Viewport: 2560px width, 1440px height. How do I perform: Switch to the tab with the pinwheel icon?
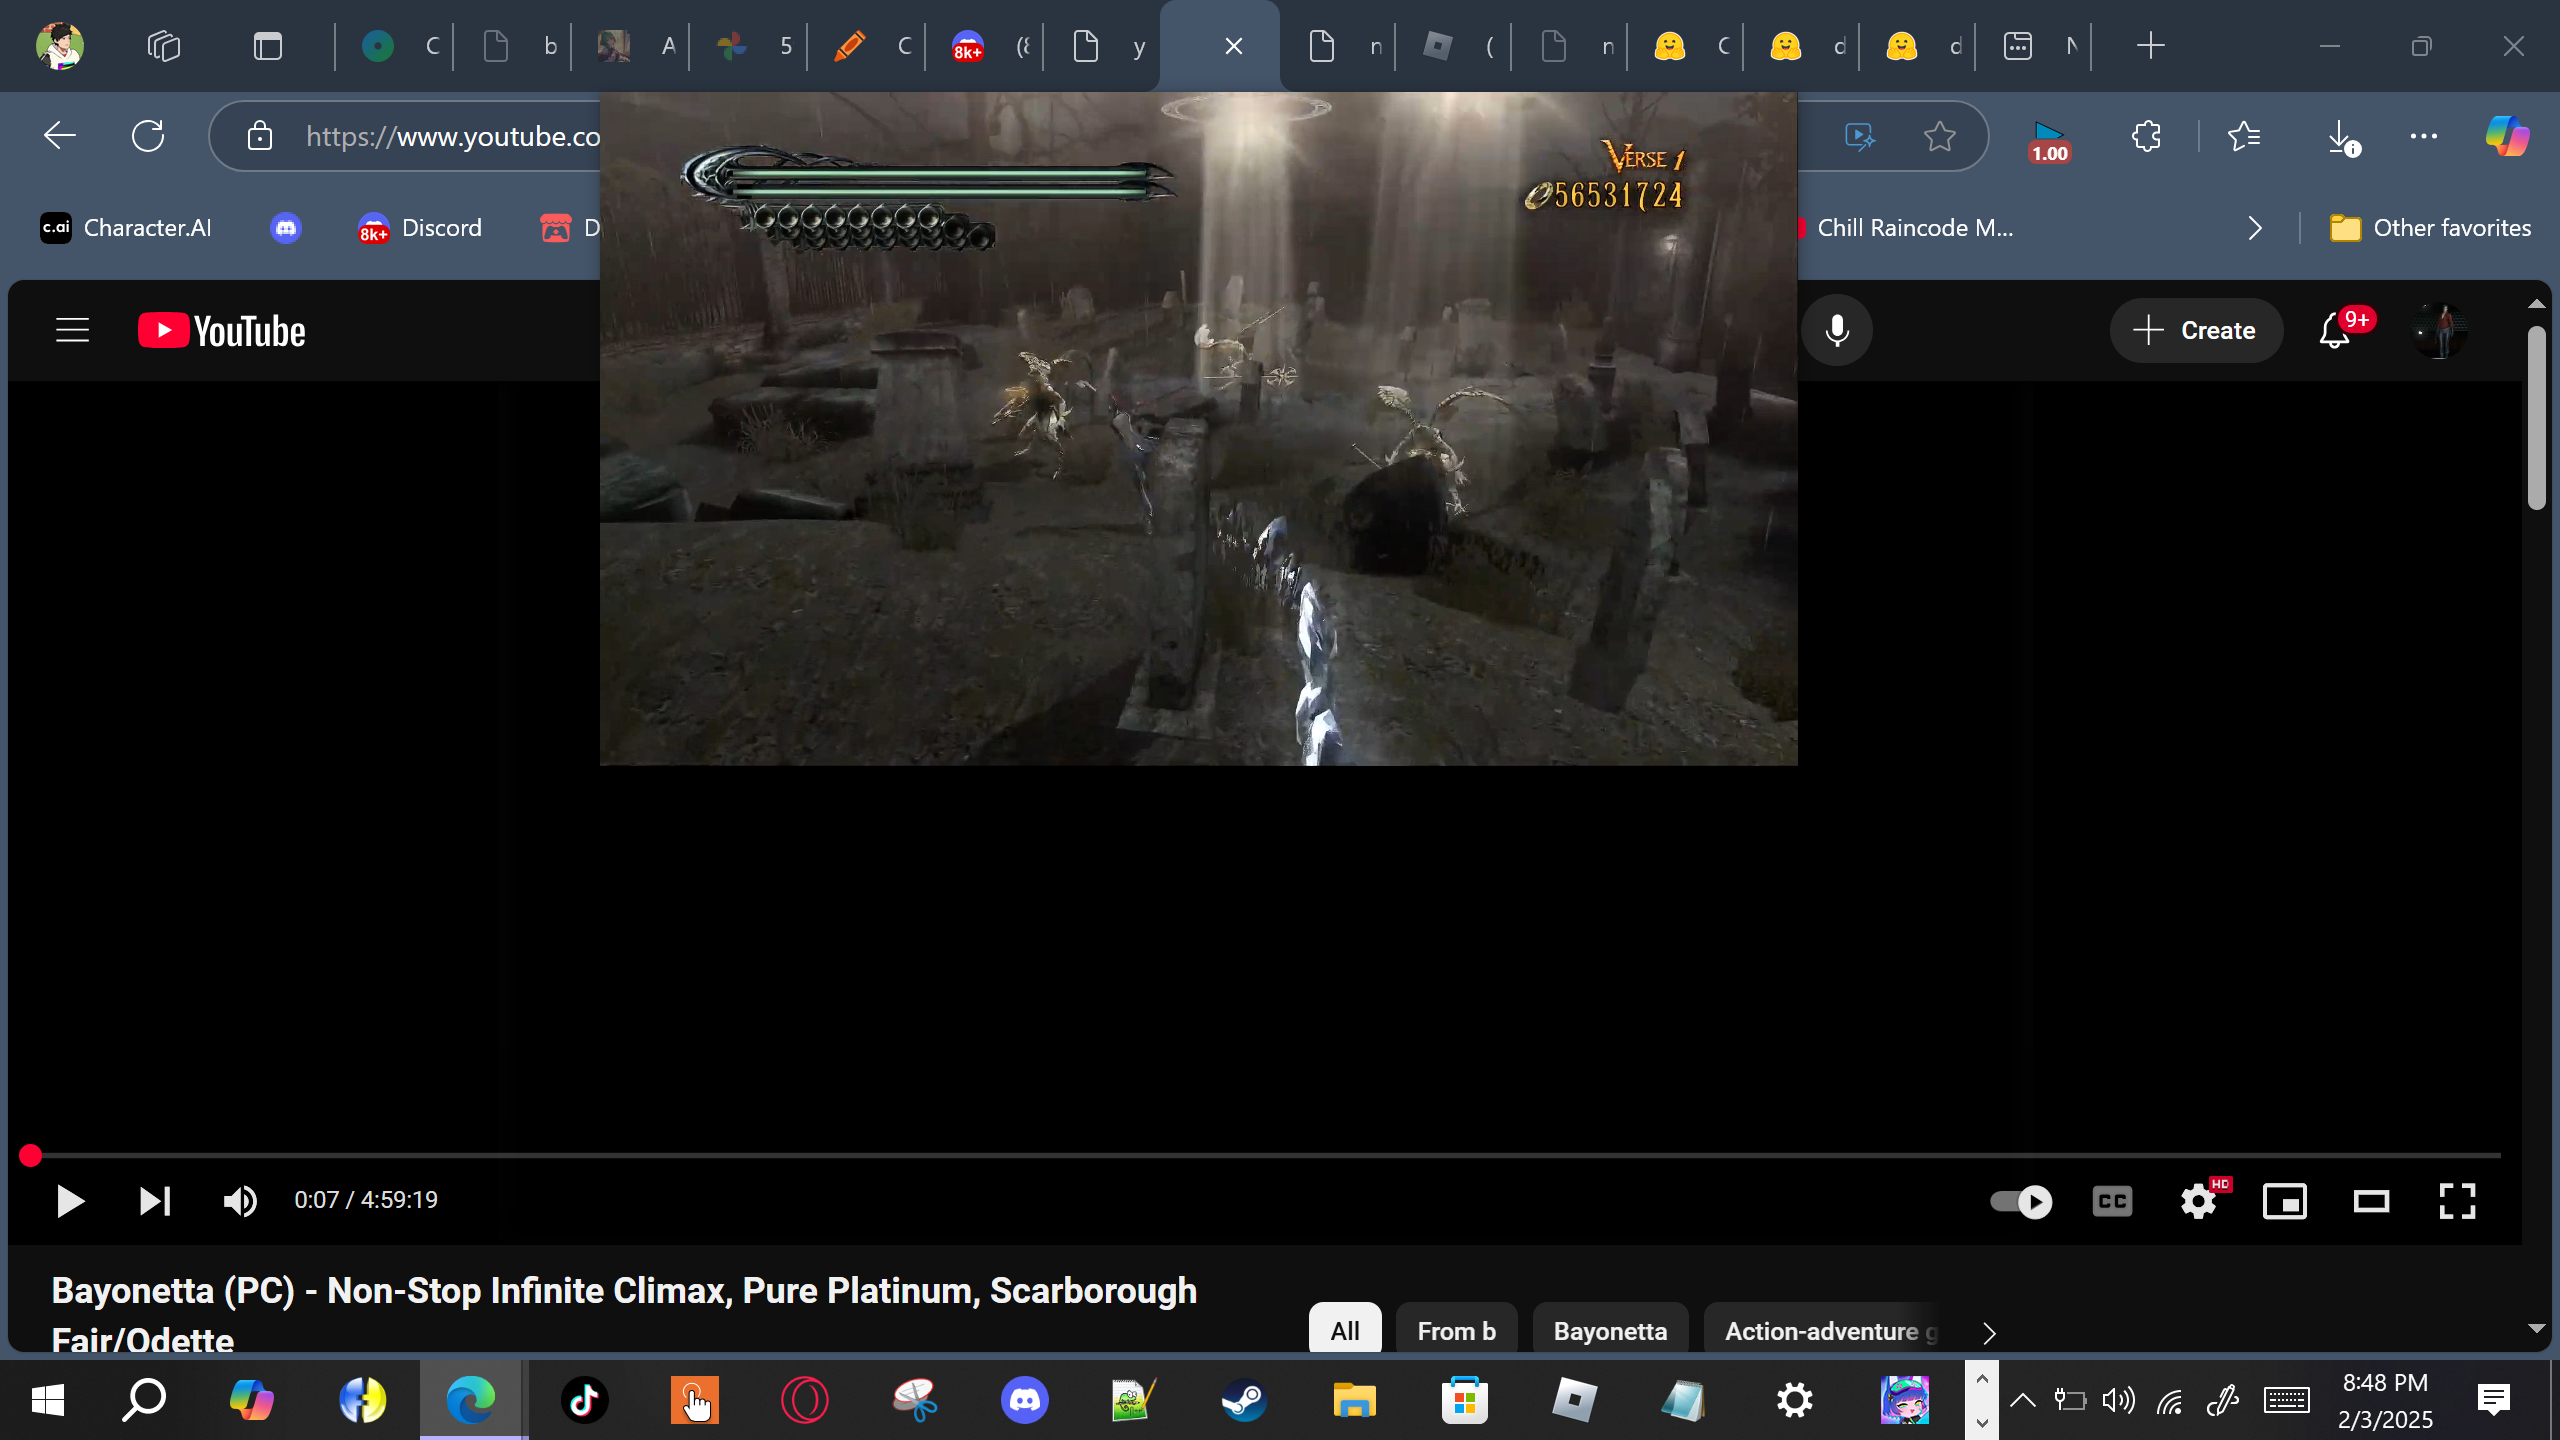point(748,46)
